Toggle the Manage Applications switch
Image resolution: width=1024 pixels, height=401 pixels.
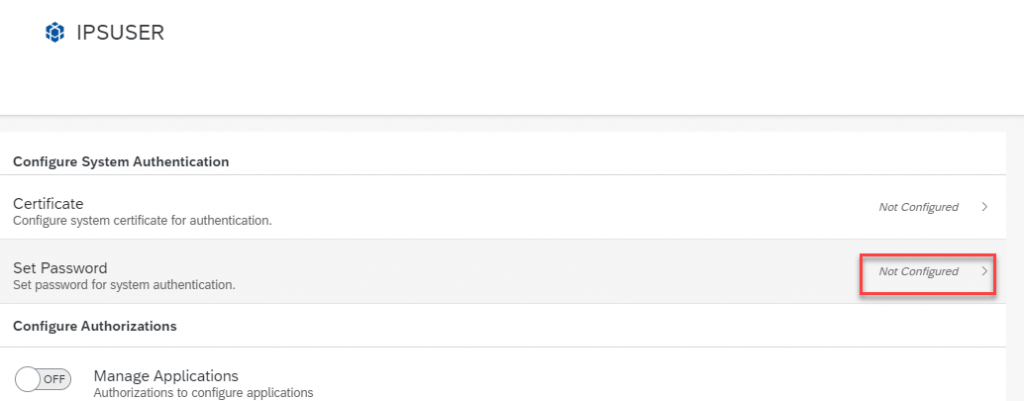pos(42,379)
